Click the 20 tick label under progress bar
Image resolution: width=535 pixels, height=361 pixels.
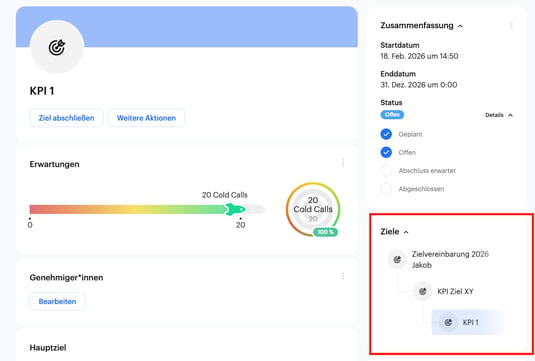(241, 225)
